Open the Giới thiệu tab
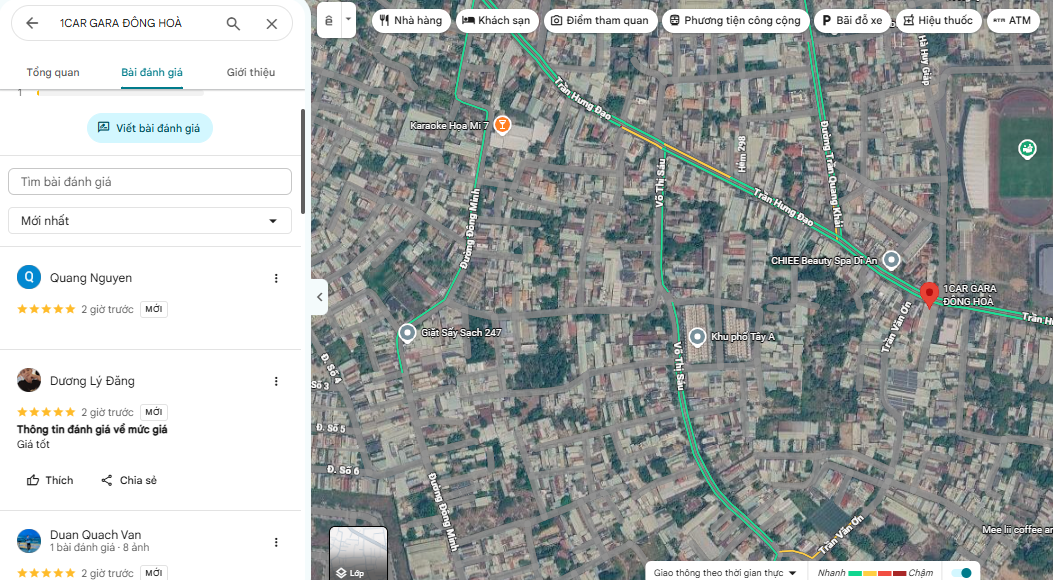This screenshot has width=1053, height=580. (x=250, y=72)
